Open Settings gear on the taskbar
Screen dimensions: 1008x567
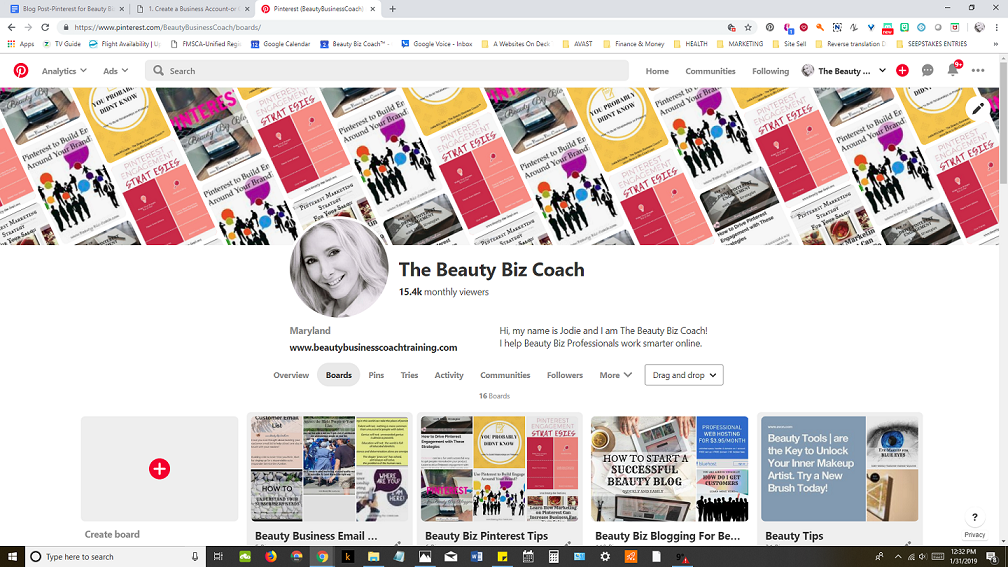tap(605, 557)
